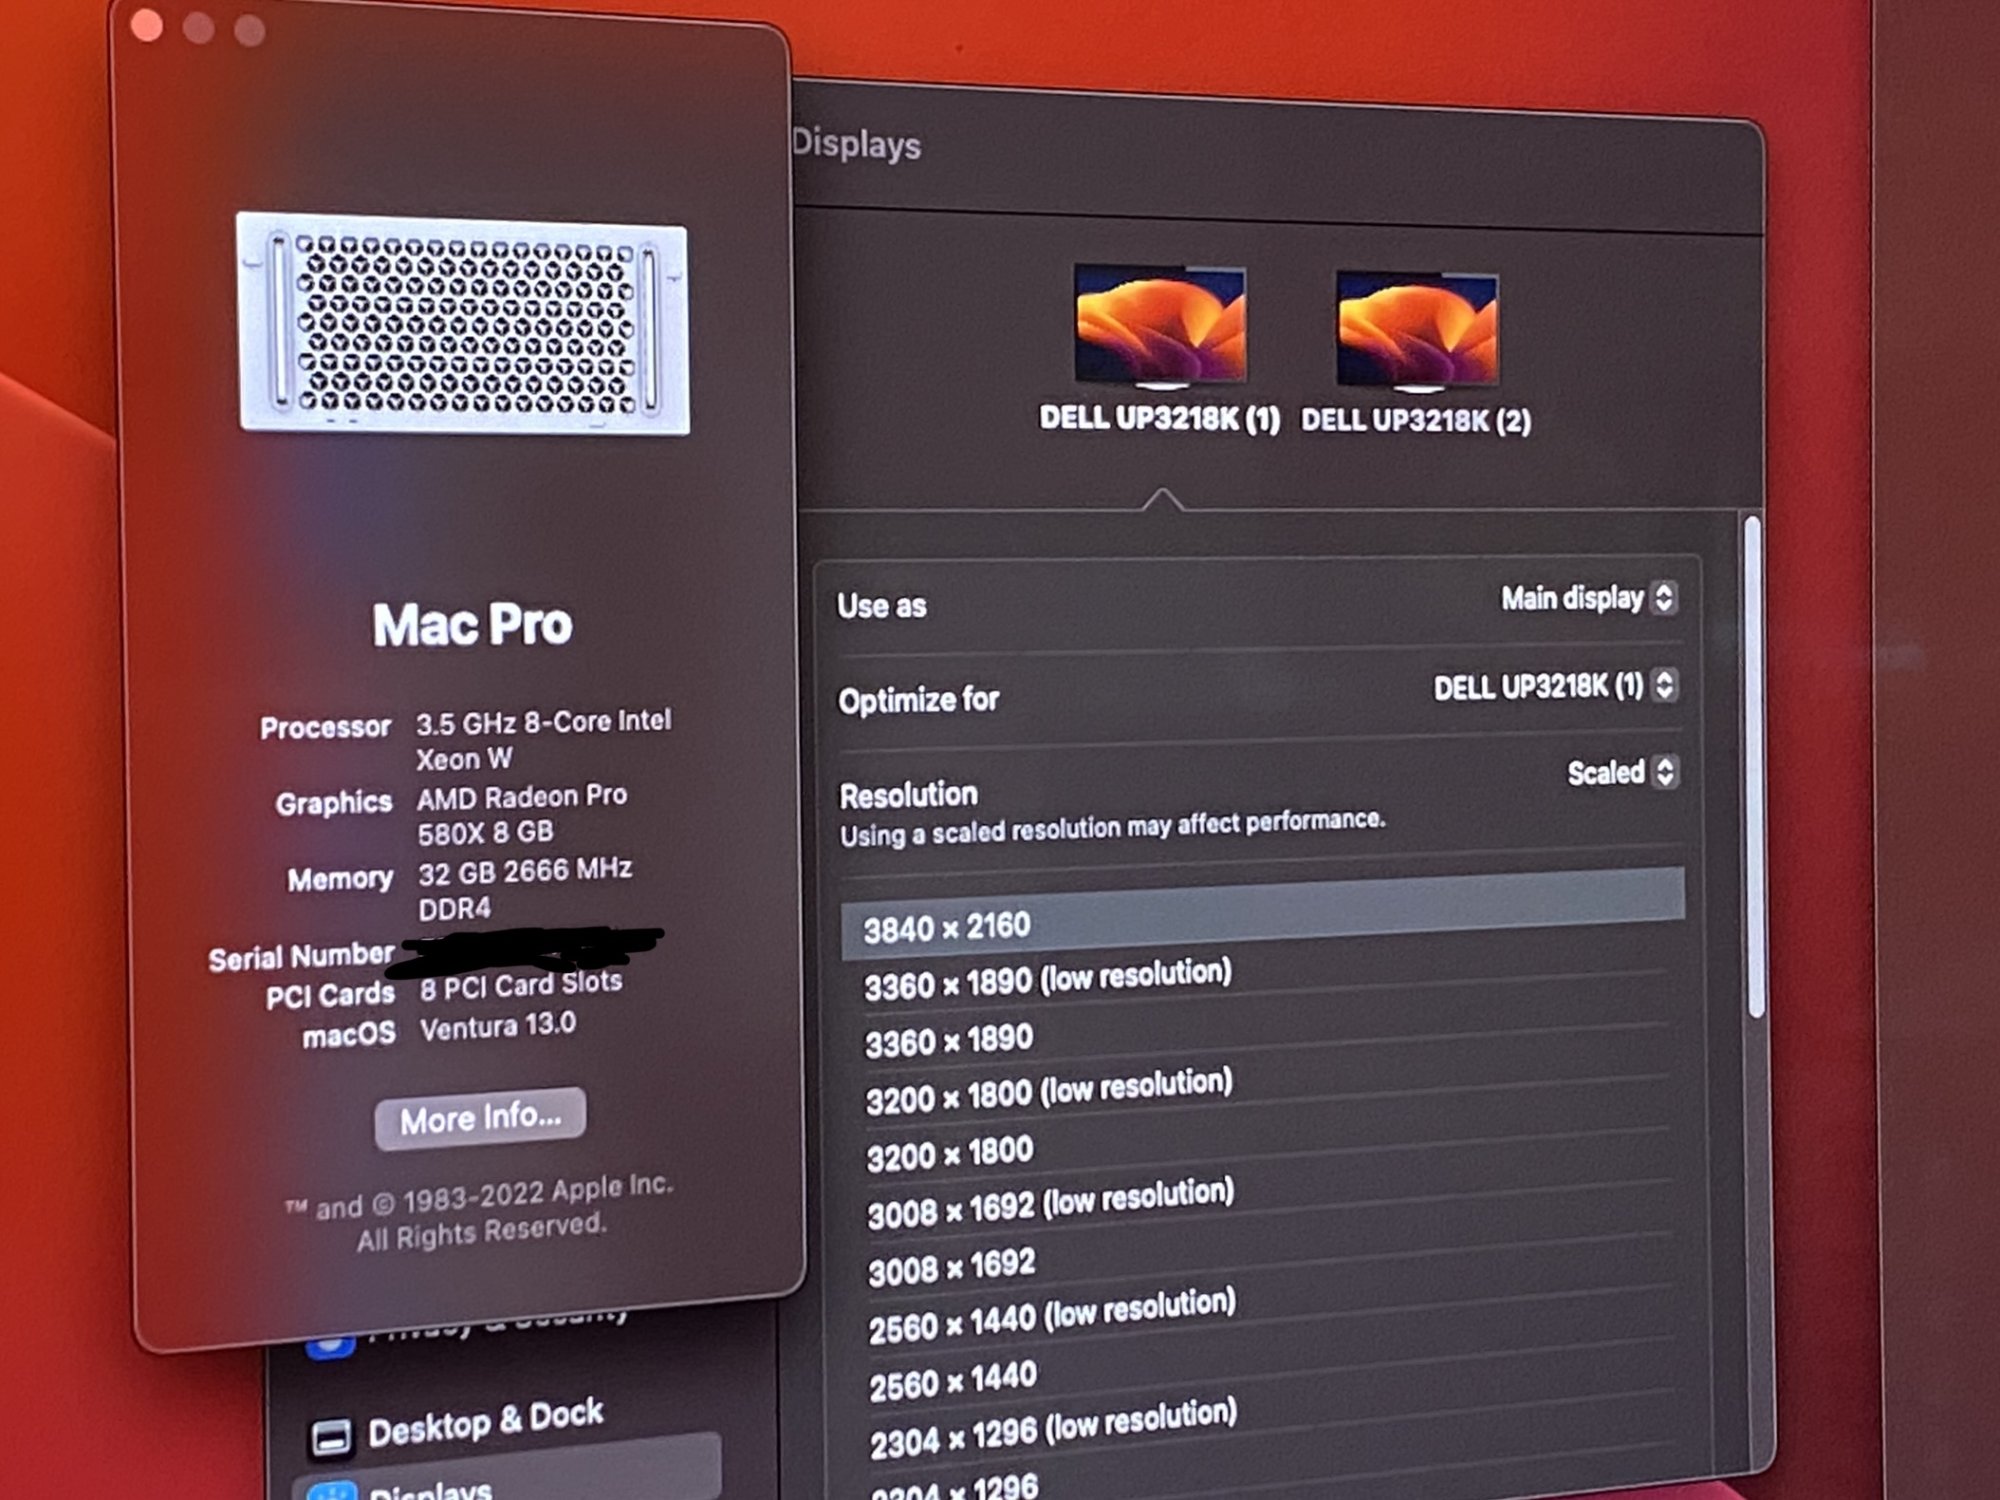2000x1500 pixels.
Task: Choose 3008 × 1692 (low resolution) entry
Action: coord(1050,1205)
